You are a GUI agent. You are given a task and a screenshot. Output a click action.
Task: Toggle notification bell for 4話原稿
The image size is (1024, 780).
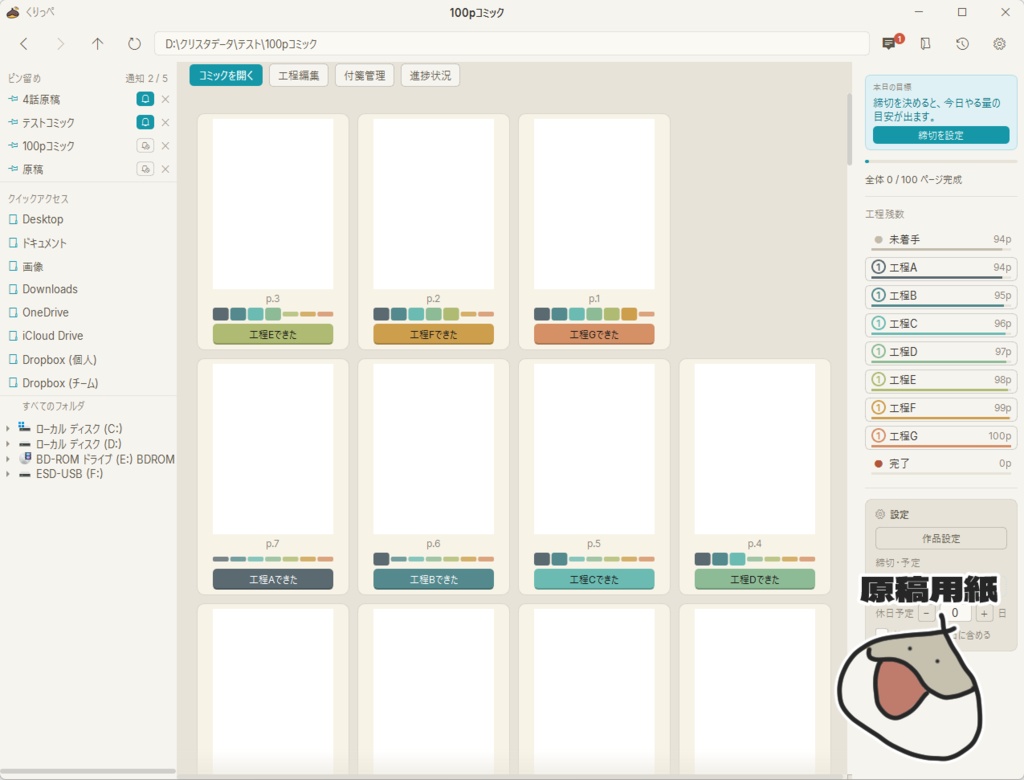click(x=145, y=99)
